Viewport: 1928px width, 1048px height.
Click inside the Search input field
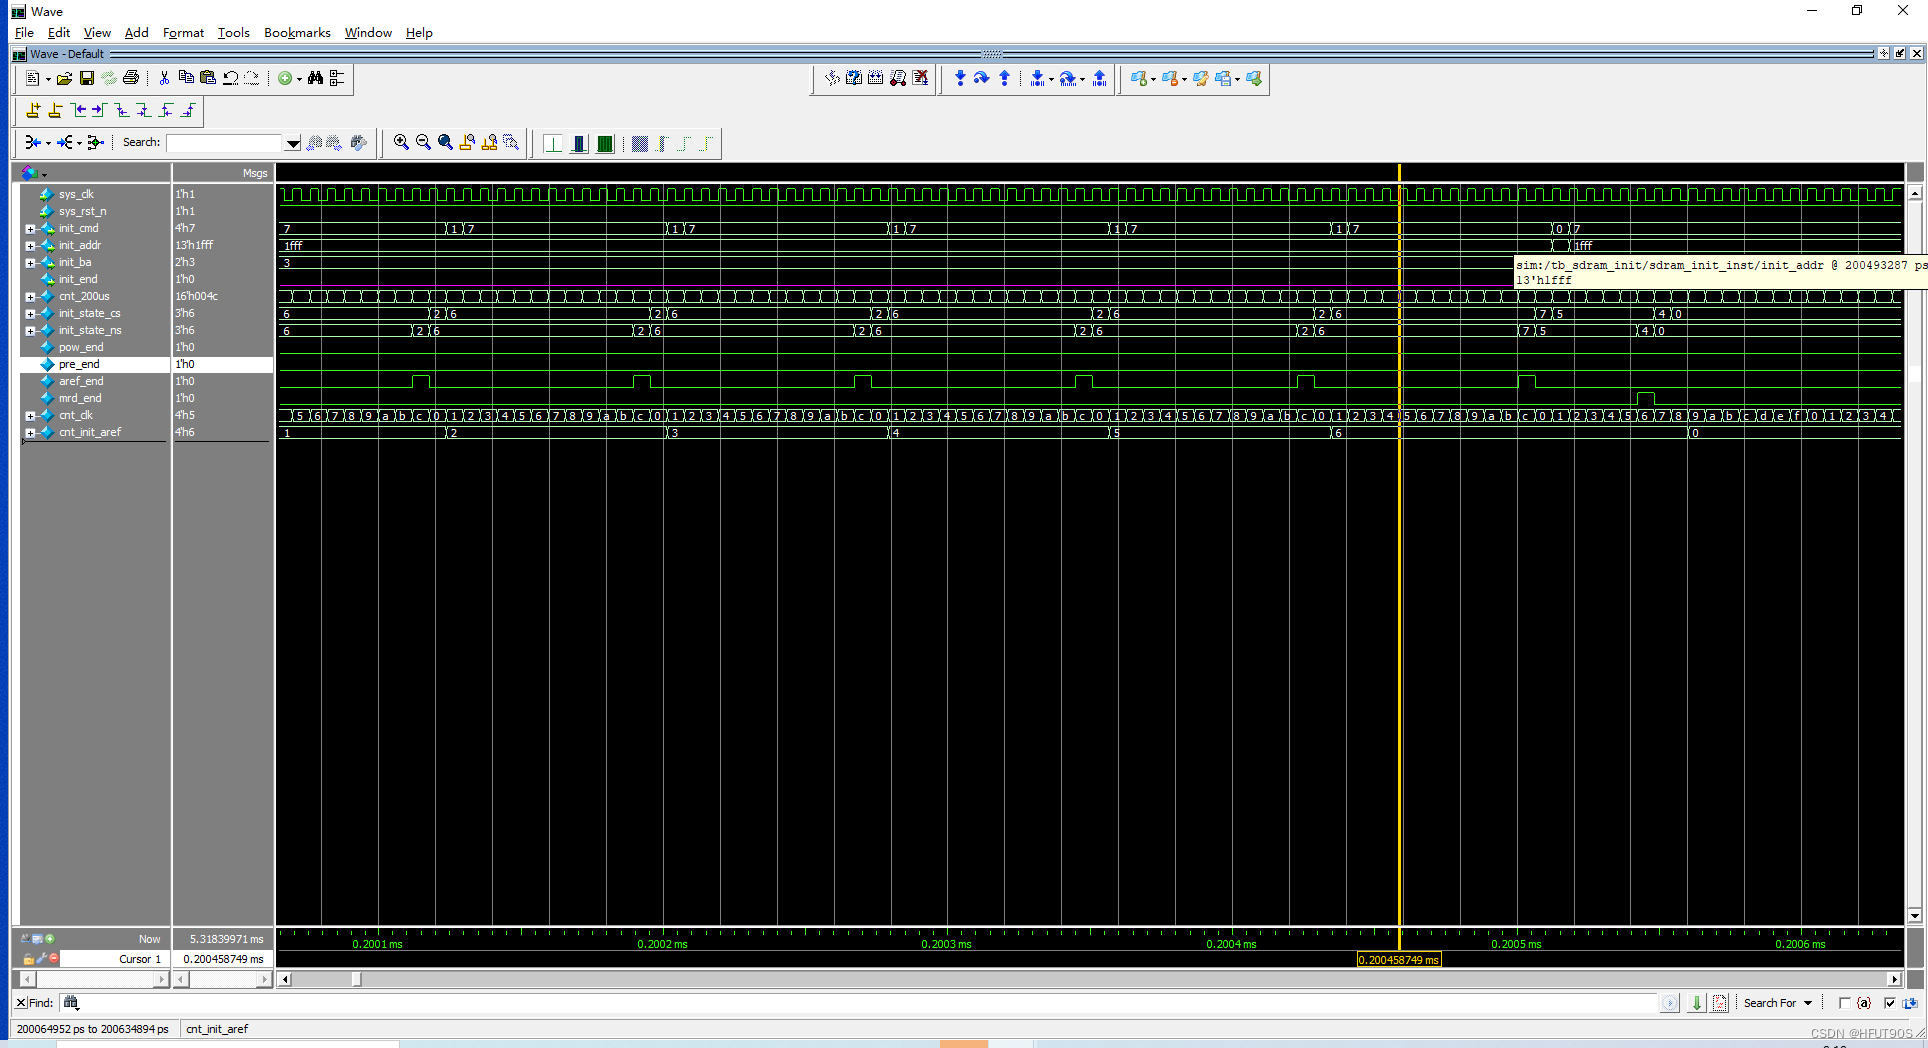click(x=224, y=143)
